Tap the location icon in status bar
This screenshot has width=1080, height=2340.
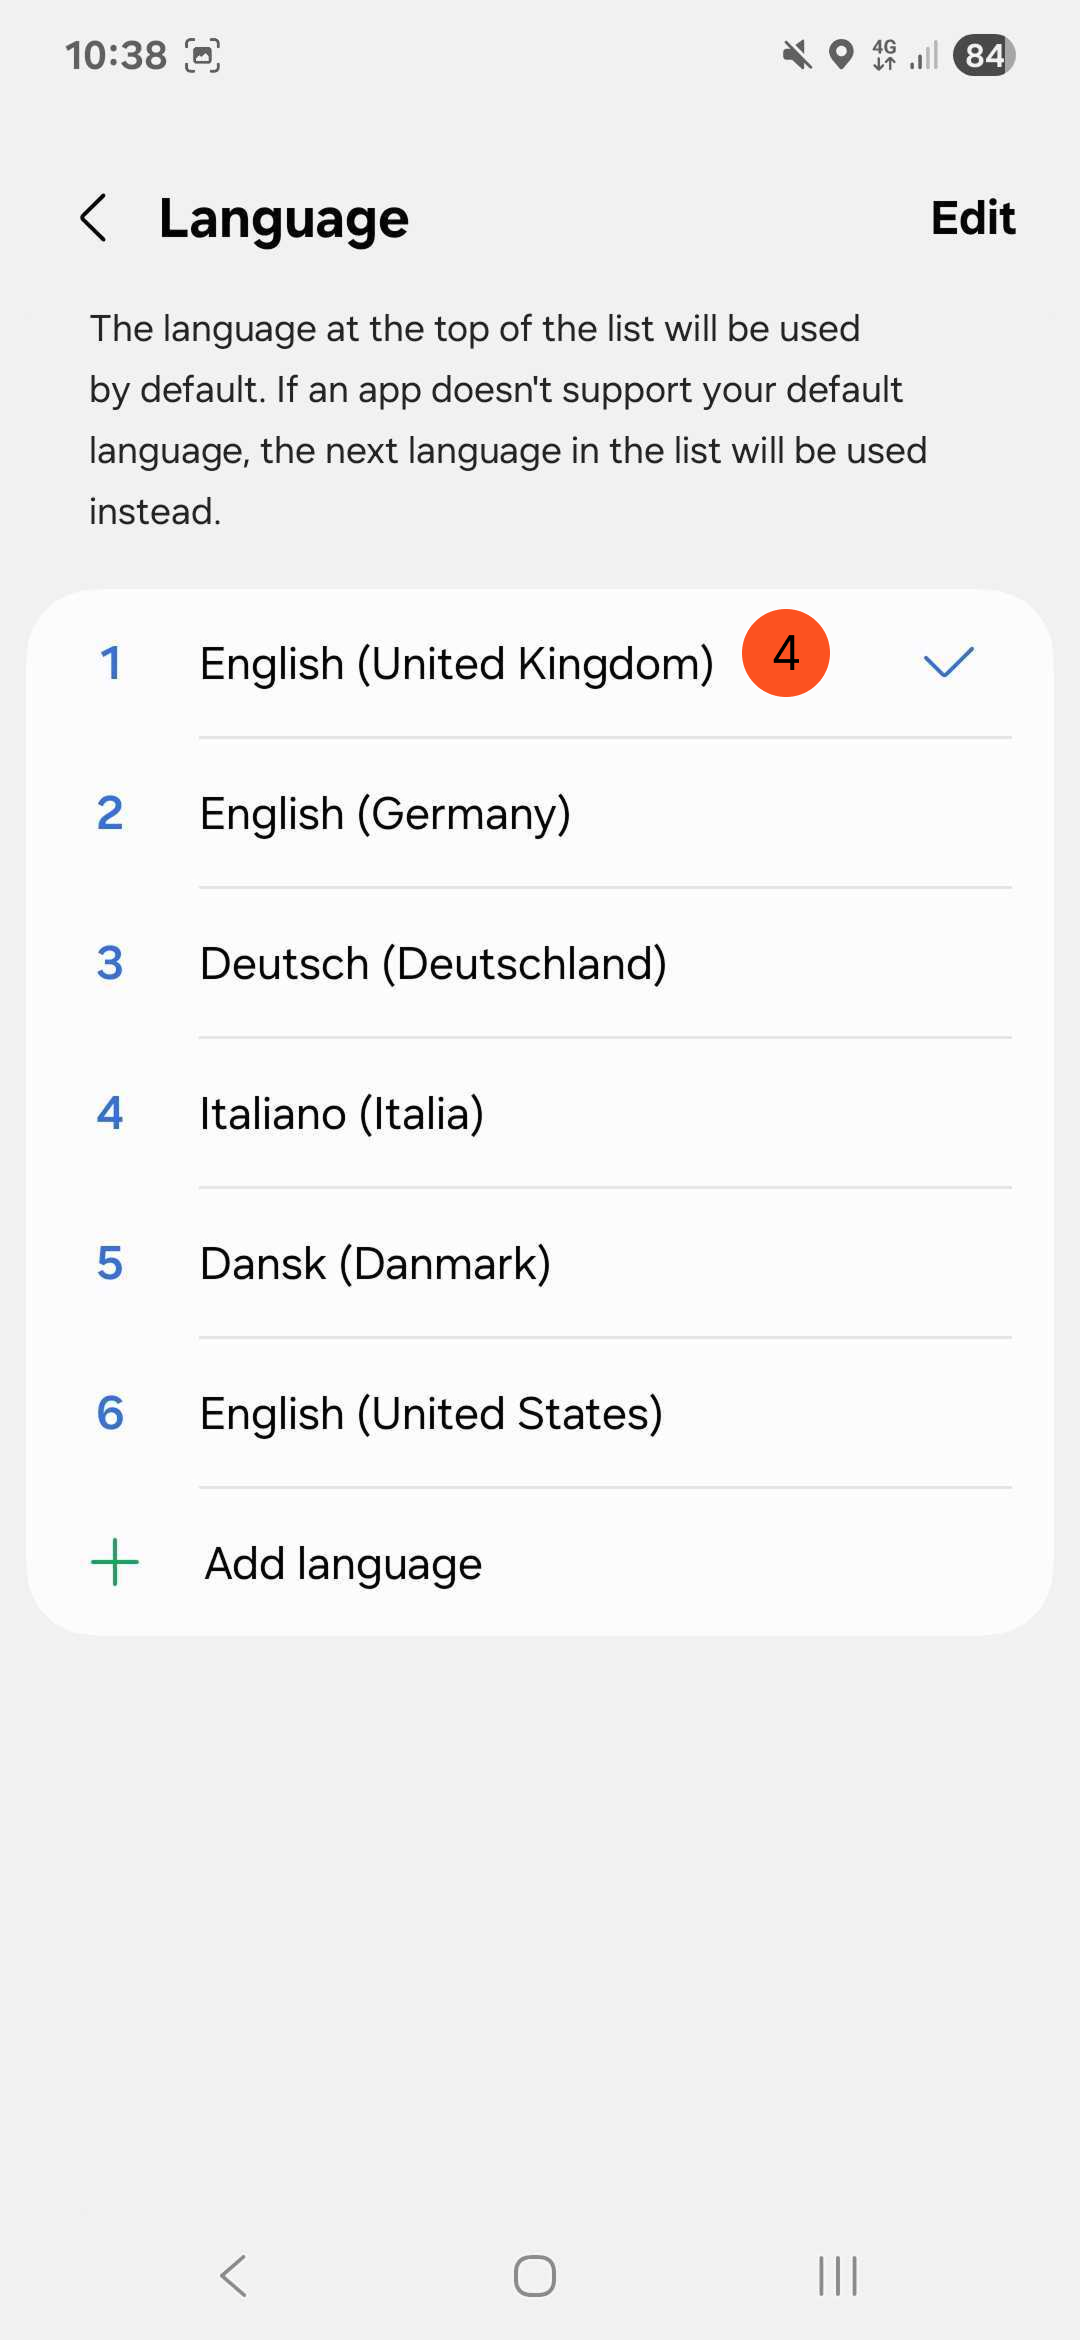tap(842, 55)
